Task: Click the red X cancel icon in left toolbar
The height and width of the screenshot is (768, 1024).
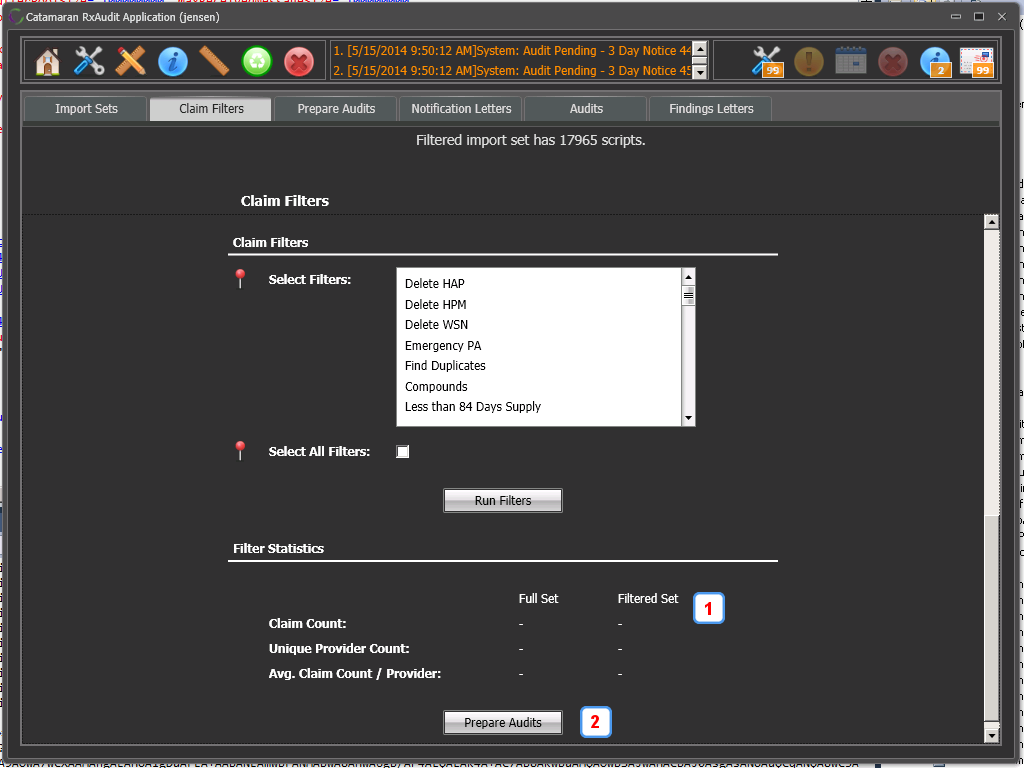Action: coord(299,62)
